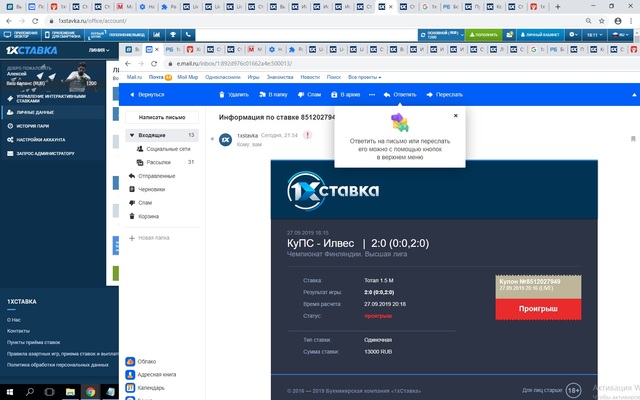Forward the email with 'Переслать'
The width and height of the screenshot is (640, 400).
click(x=444, y=95)
